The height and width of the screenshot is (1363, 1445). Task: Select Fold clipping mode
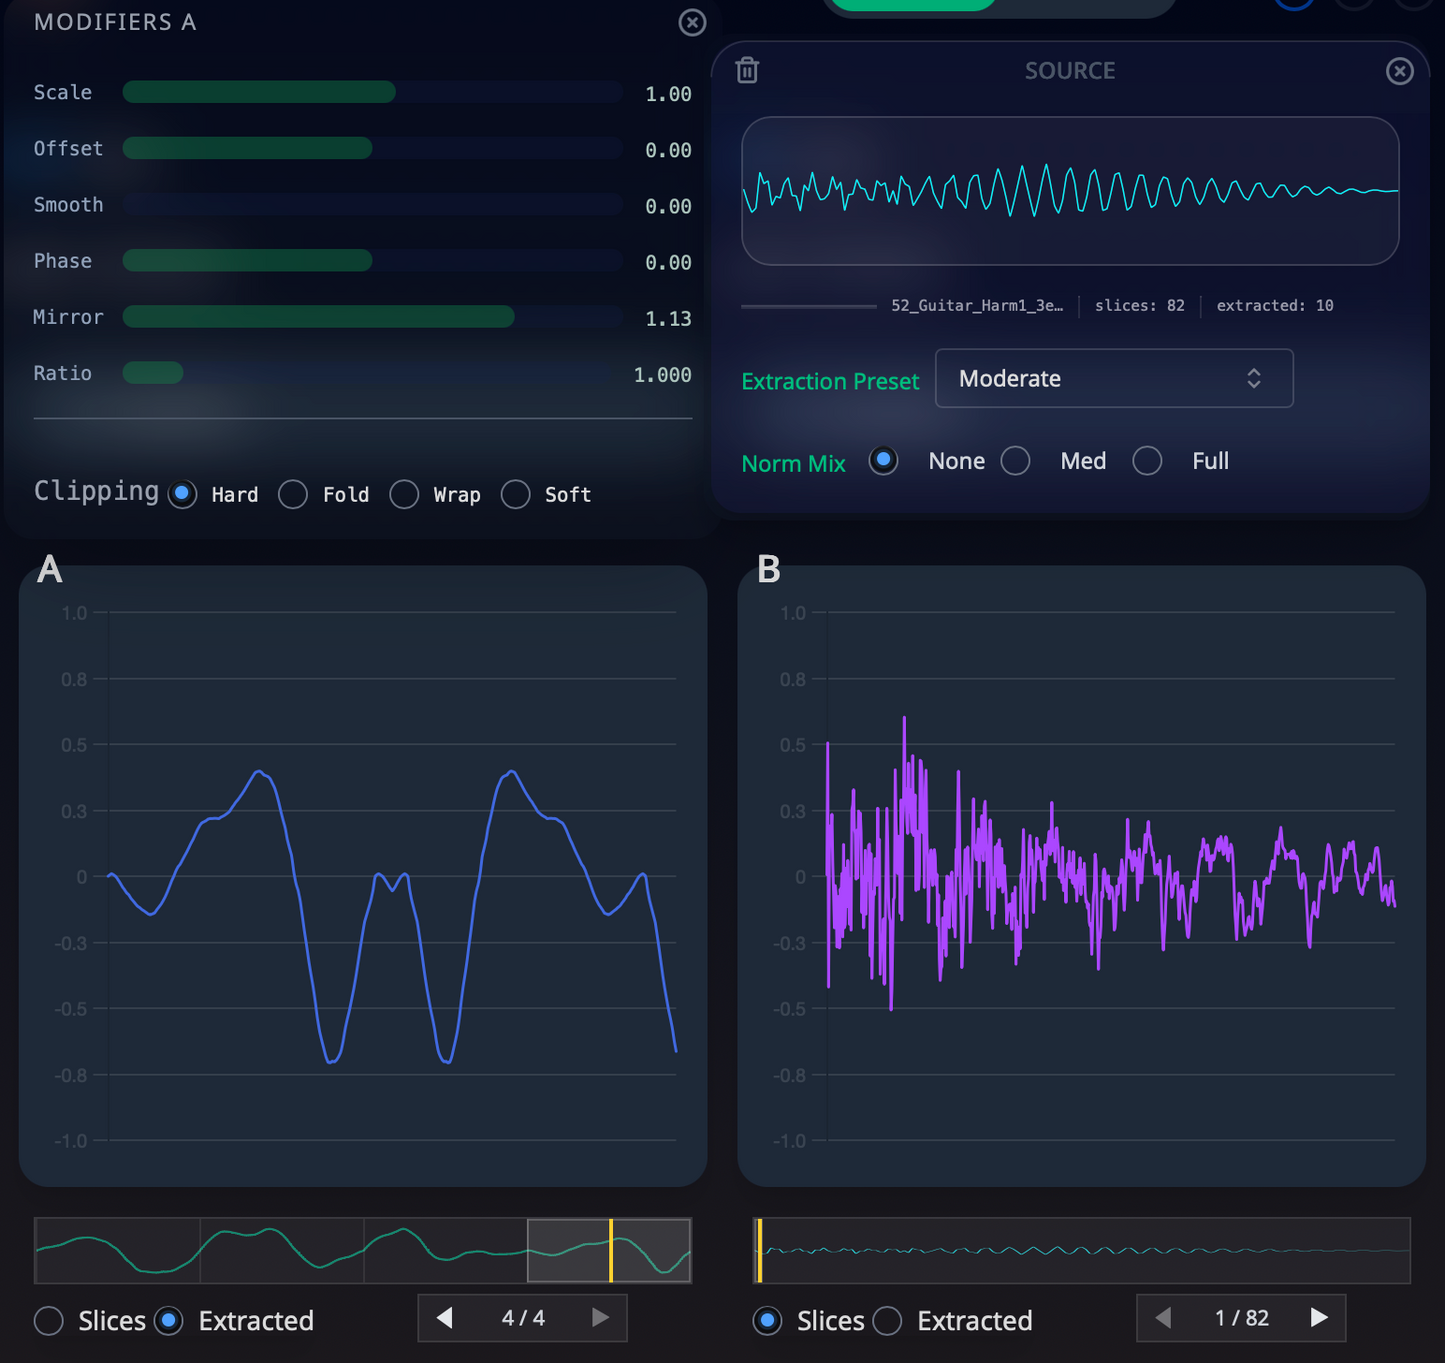coord(293,494)
